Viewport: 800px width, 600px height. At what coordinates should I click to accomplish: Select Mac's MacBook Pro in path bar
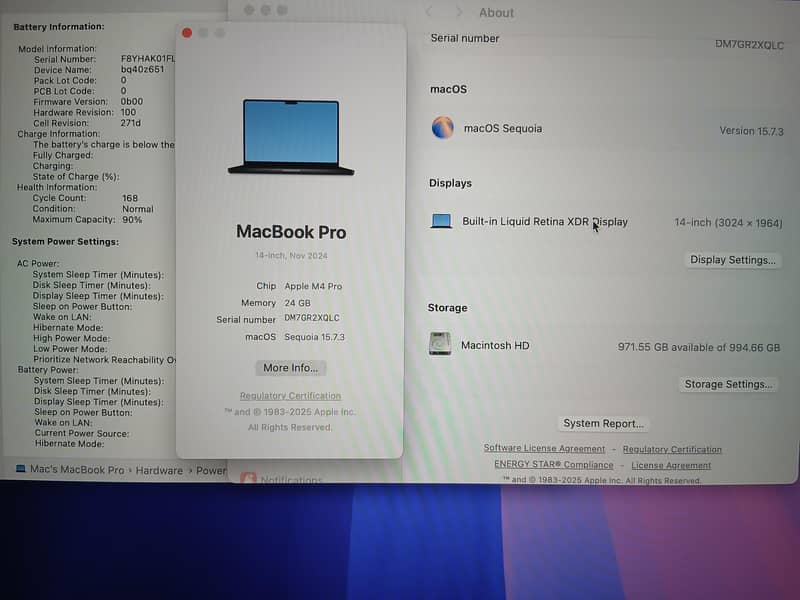(x=77, y=470)
